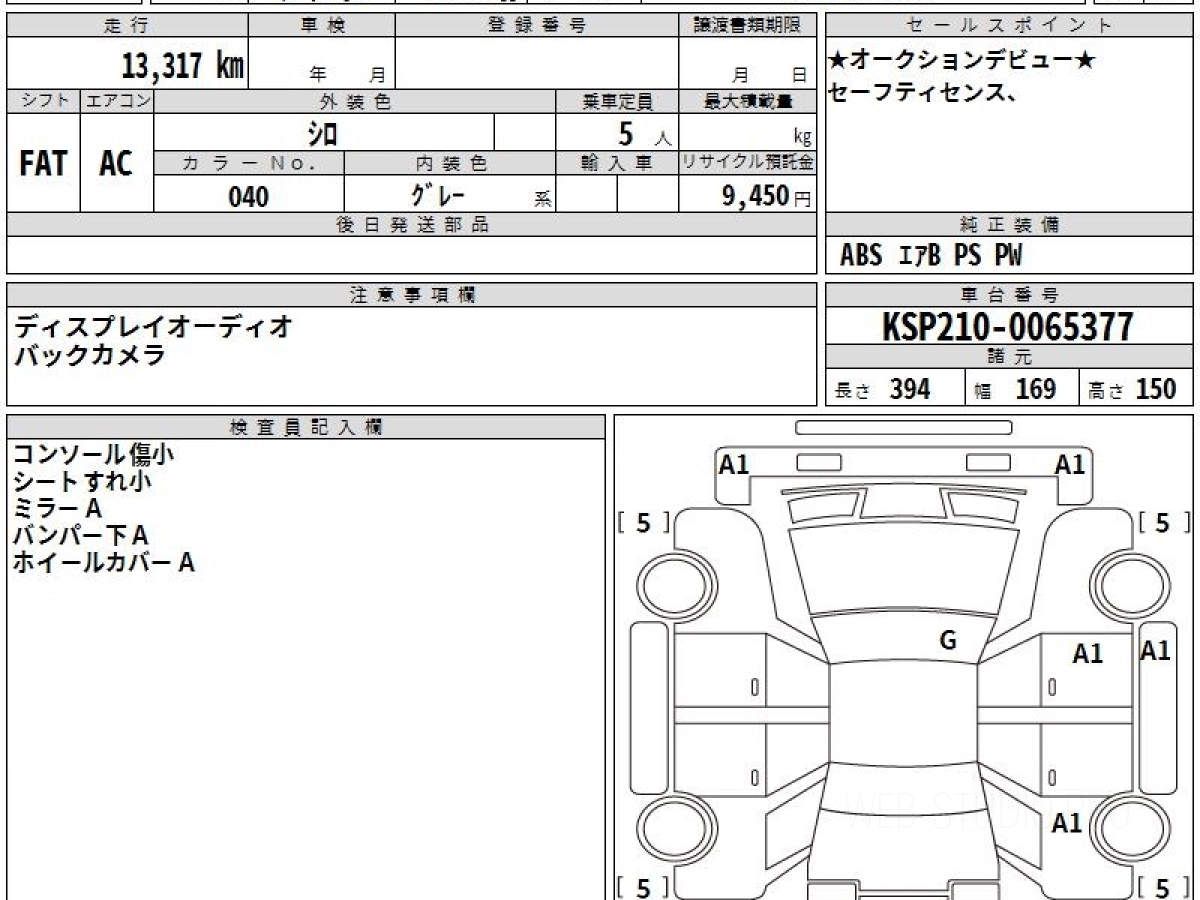
Task: Click the "乗車定員" header
Action: pos(617,101)
